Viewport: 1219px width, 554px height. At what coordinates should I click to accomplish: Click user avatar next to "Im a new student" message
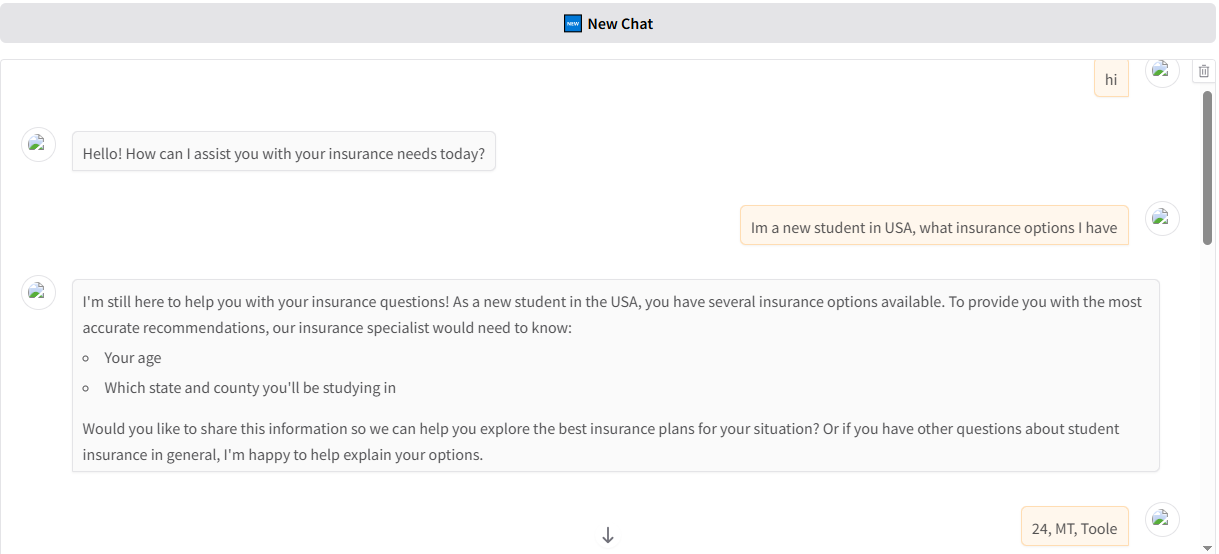tap(1162, 218)
